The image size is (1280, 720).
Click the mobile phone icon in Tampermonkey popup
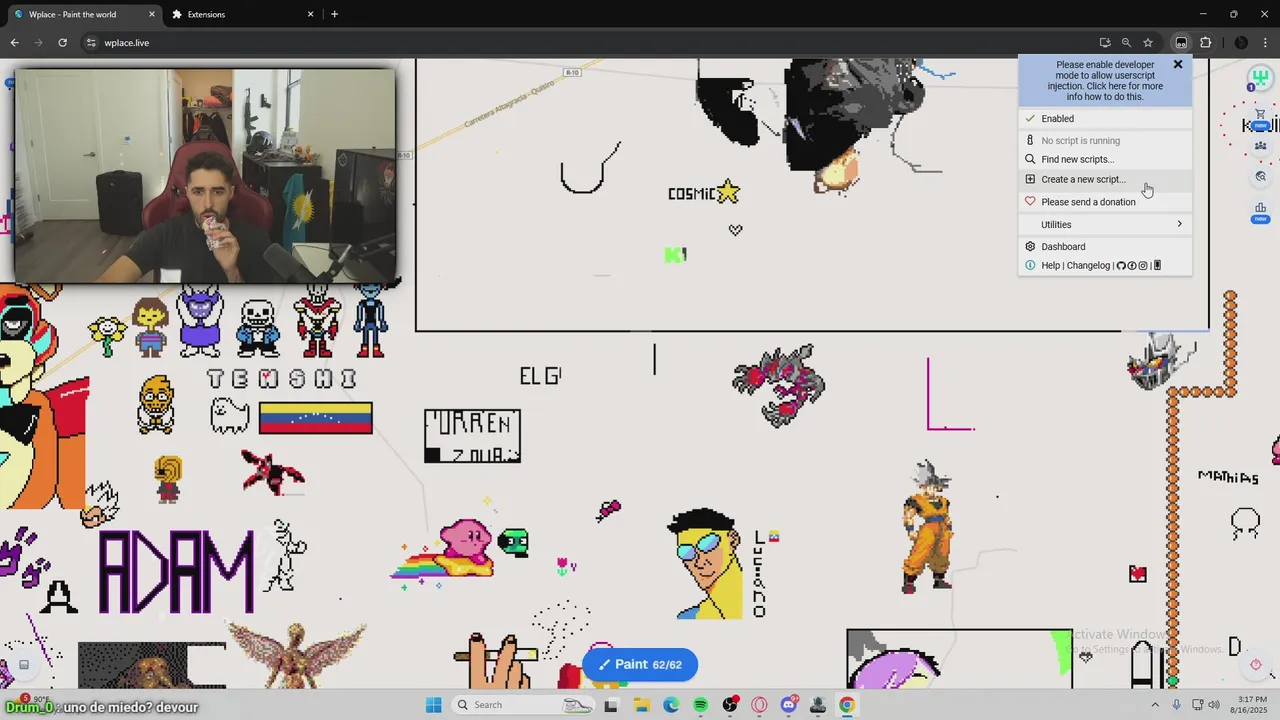pos(1157,266)
